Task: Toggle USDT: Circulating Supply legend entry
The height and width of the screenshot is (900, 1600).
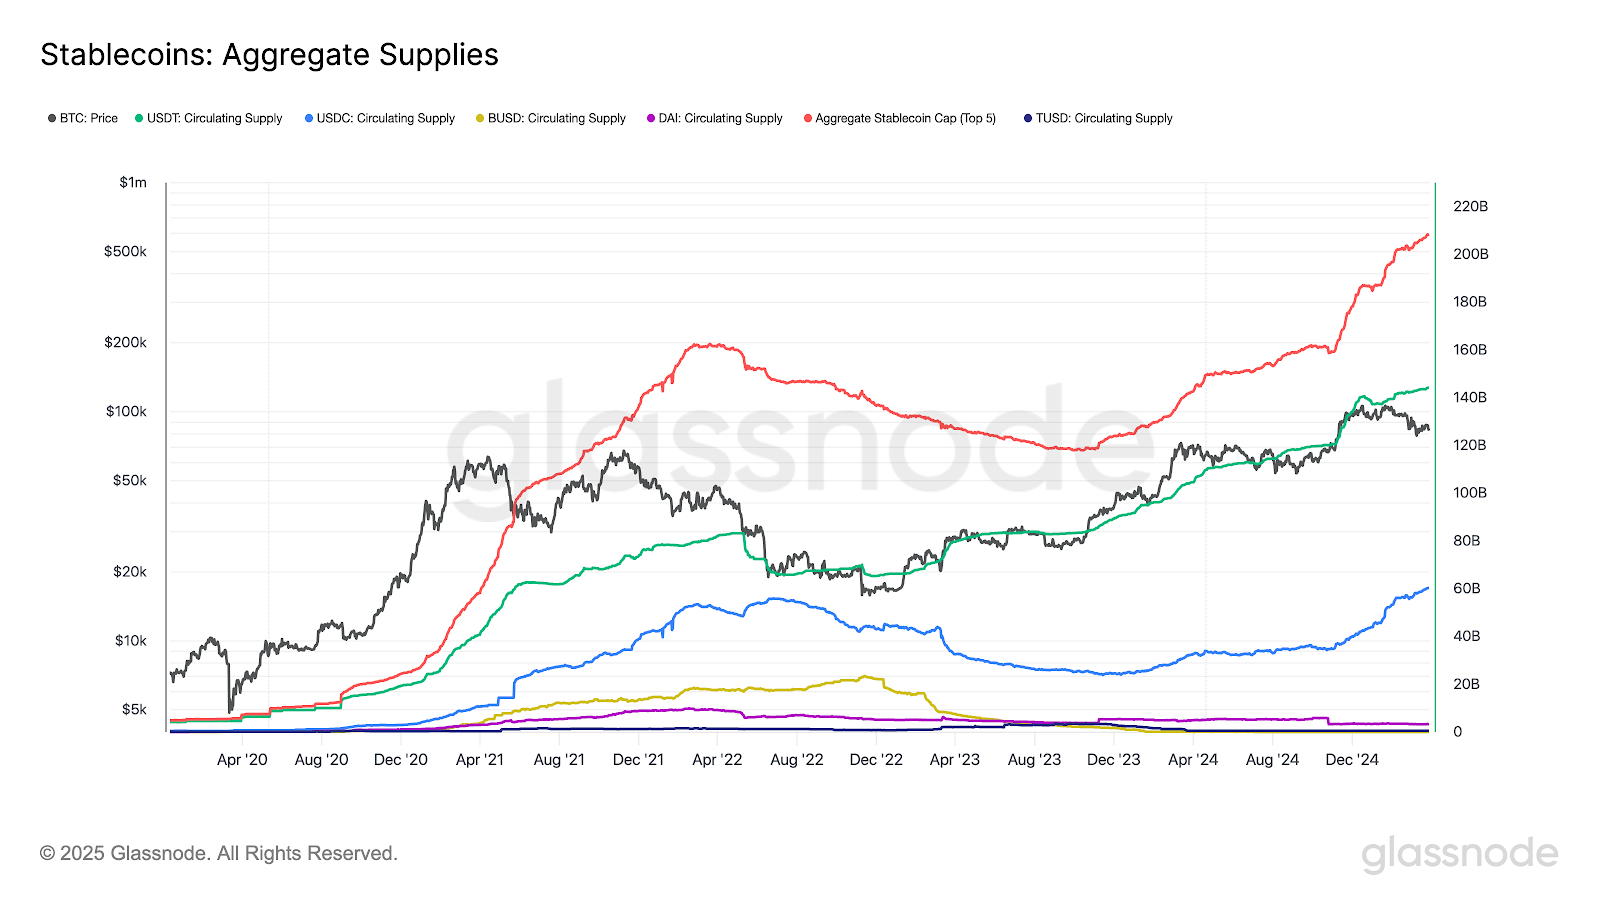Action: pyautogui.click(x=209, y=118)
